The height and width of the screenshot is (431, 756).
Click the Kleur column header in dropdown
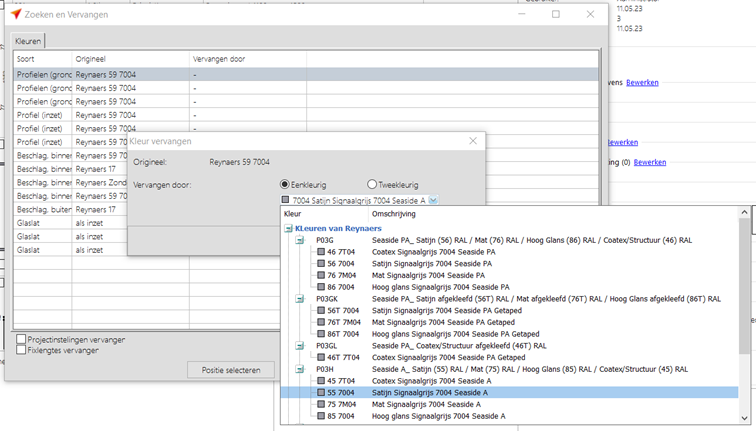[324, 214]
